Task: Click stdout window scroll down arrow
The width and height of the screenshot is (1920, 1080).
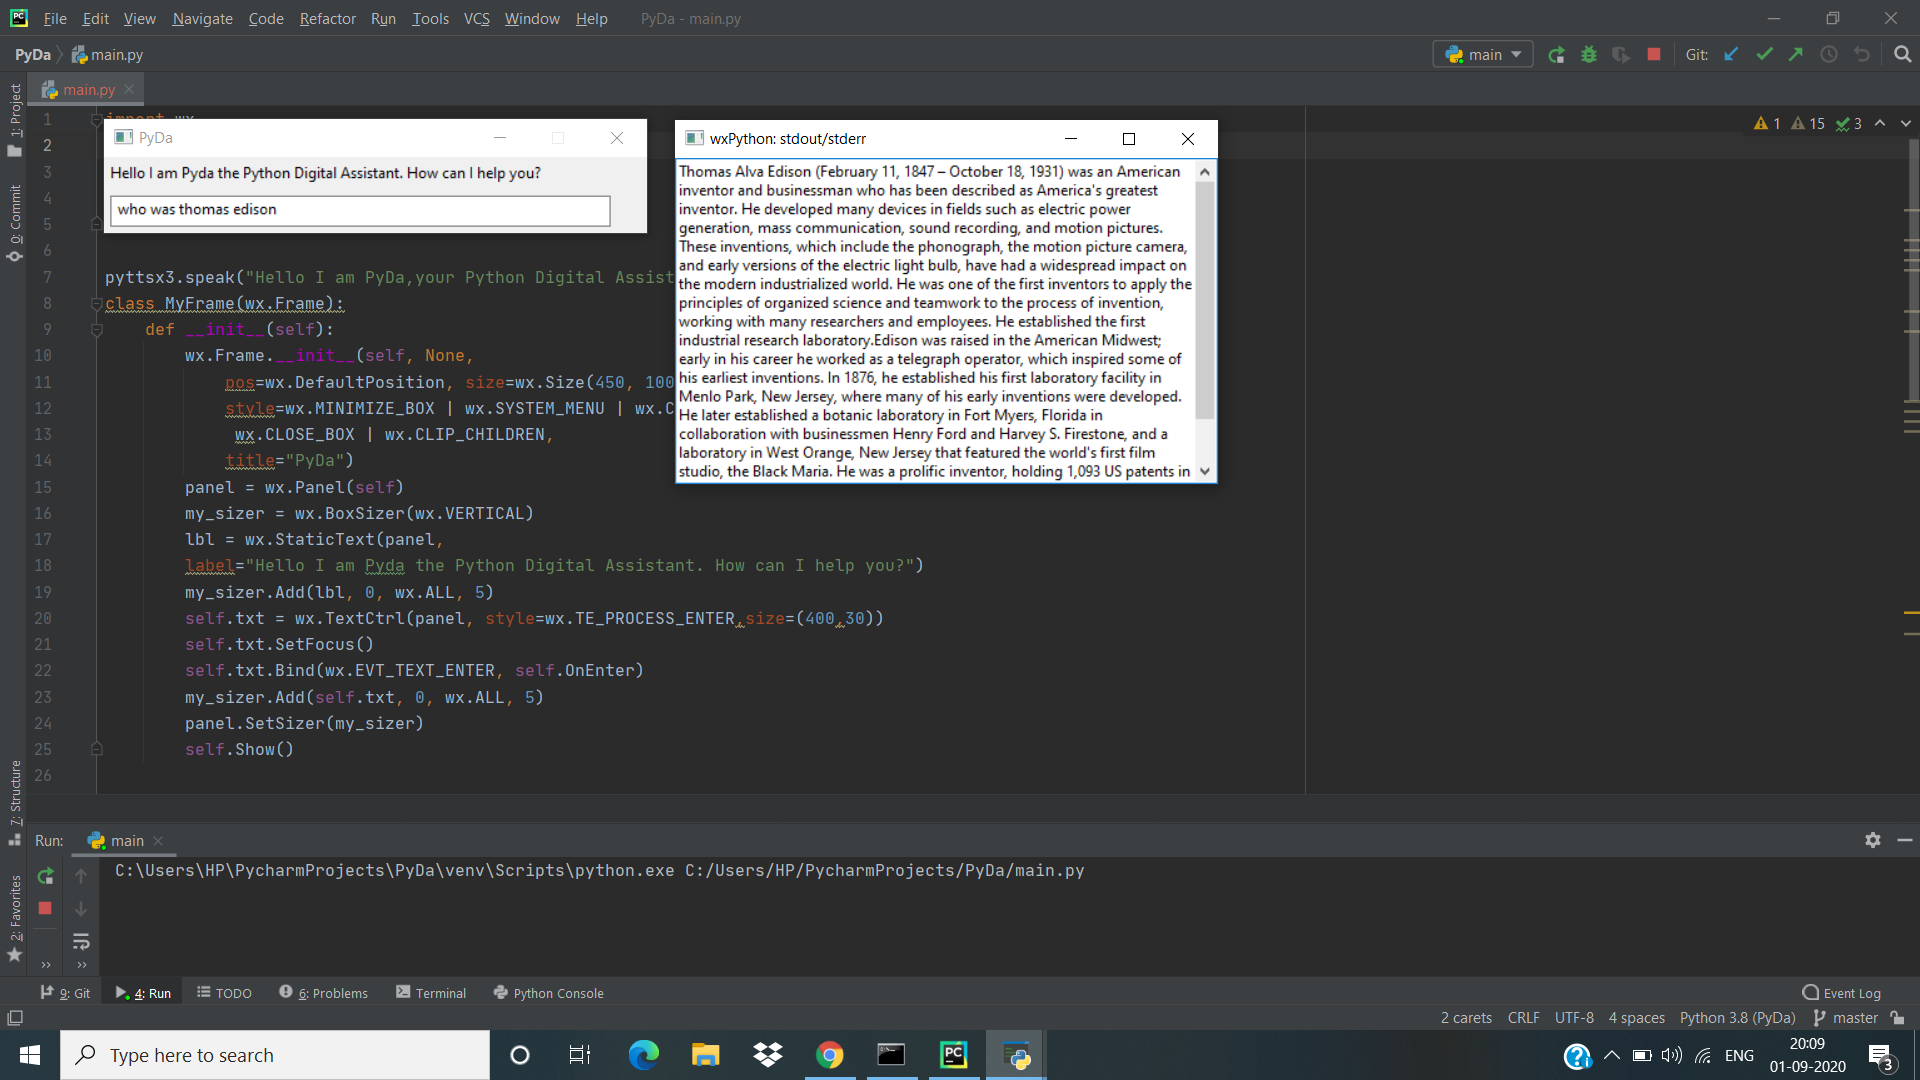Action: [1205, 471]
